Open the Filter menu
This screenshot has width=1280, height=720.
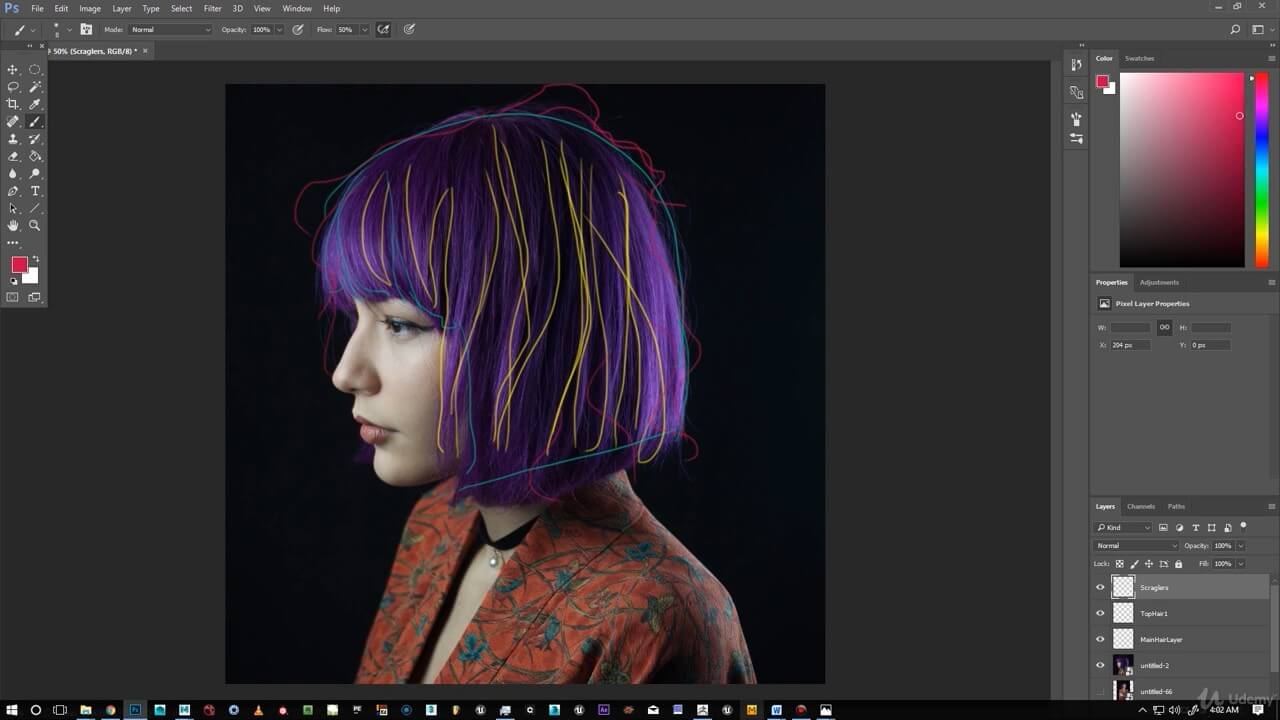(x=212, y=8)
